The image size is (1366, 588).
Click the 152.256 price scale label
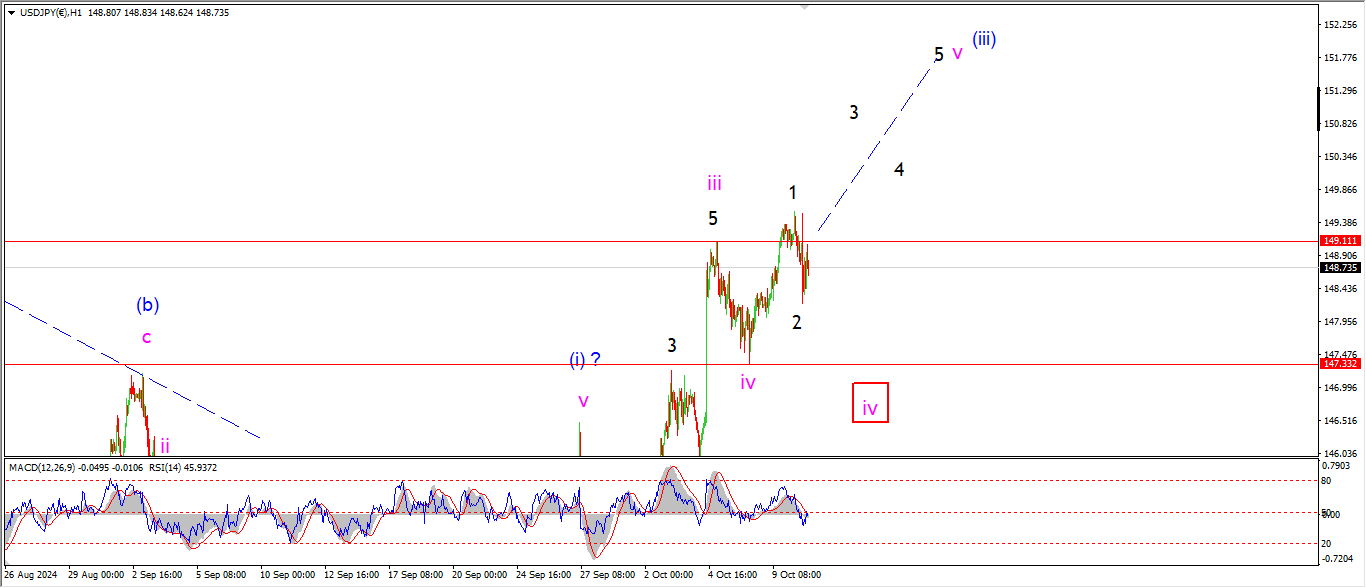click(x=1339, y=25)
